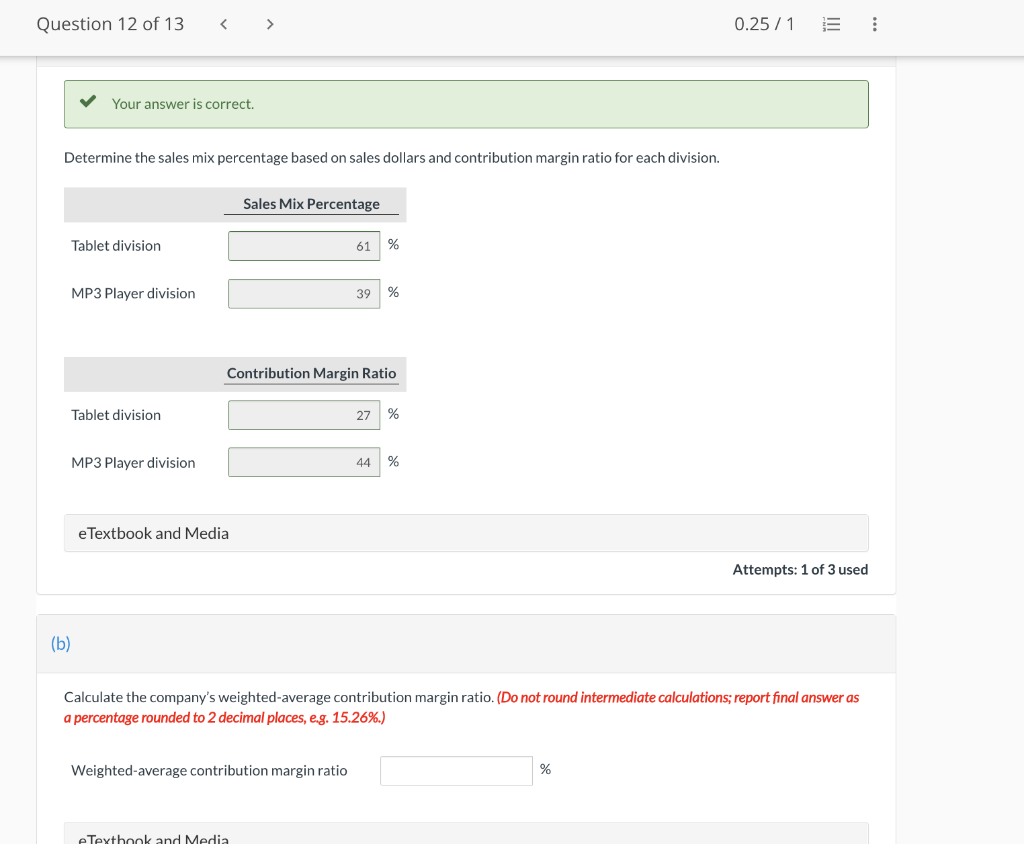
Task: Click the 'Weighted-average contribution margin ratio' label
Action: click(x=209, y=770)
